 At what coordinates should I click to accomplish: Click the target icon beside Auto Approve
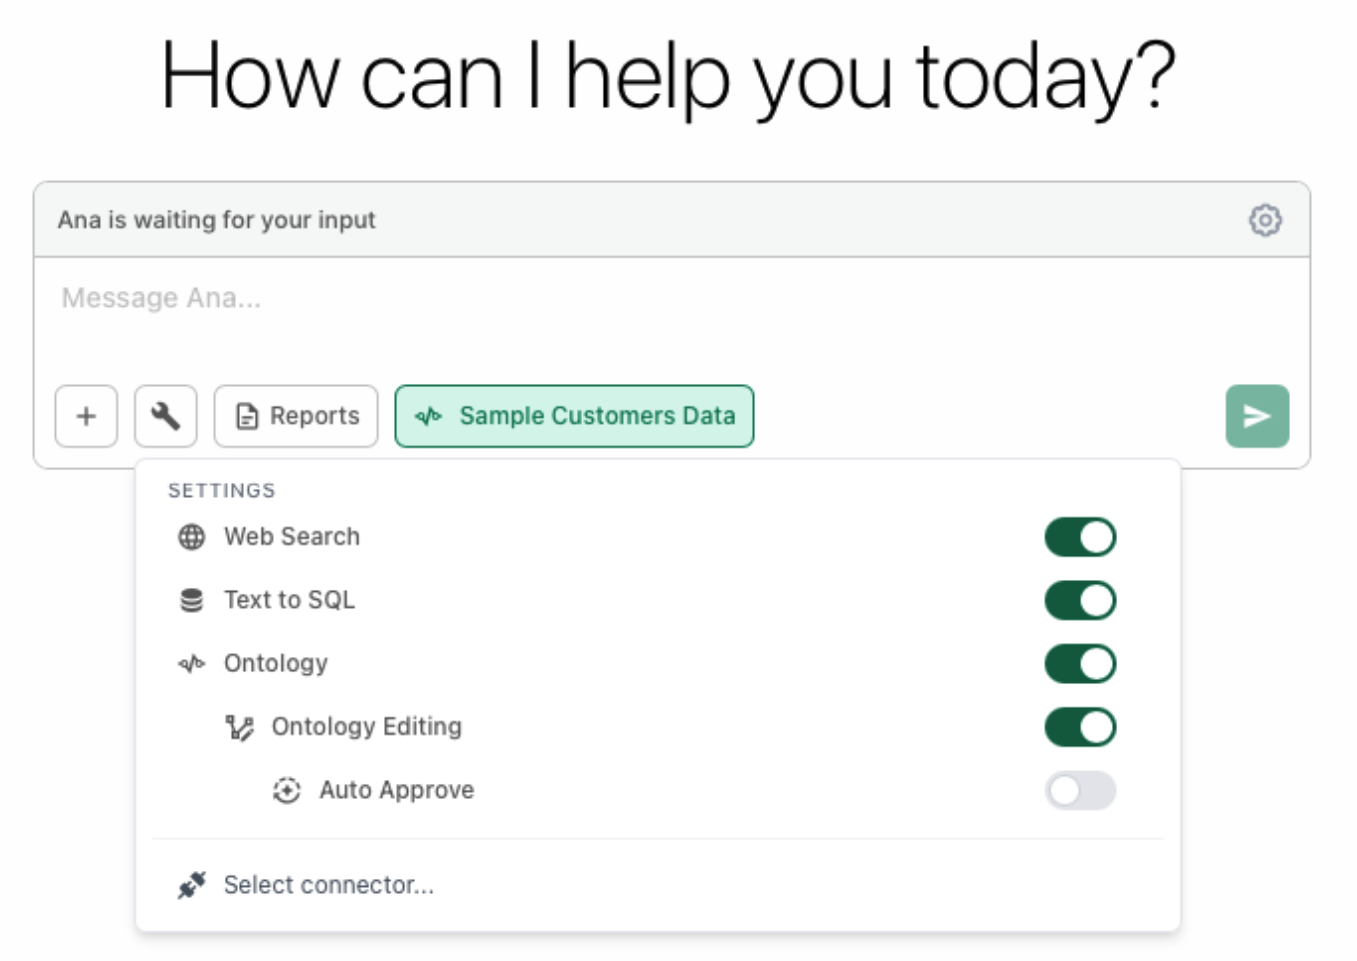[287, 790]
